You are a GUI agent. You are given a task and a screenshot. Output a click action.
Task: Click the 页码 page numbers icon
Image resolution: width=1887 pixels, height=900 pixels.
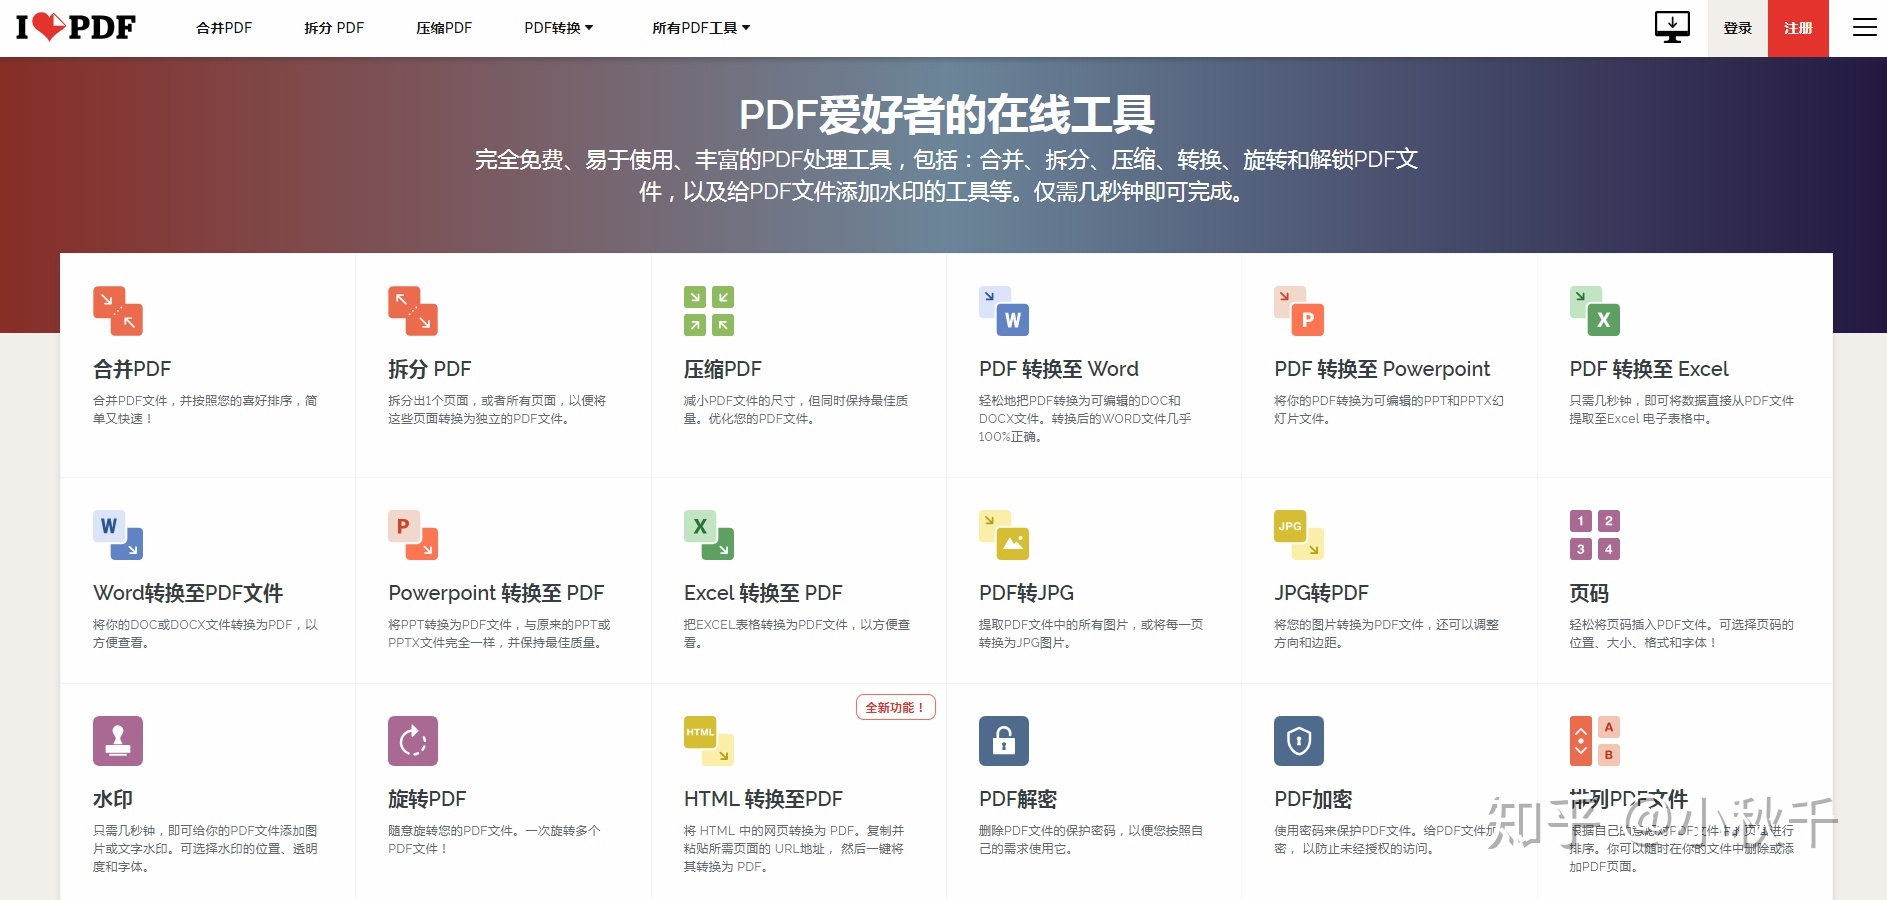pyautogui.click(x=1595, y=535)
